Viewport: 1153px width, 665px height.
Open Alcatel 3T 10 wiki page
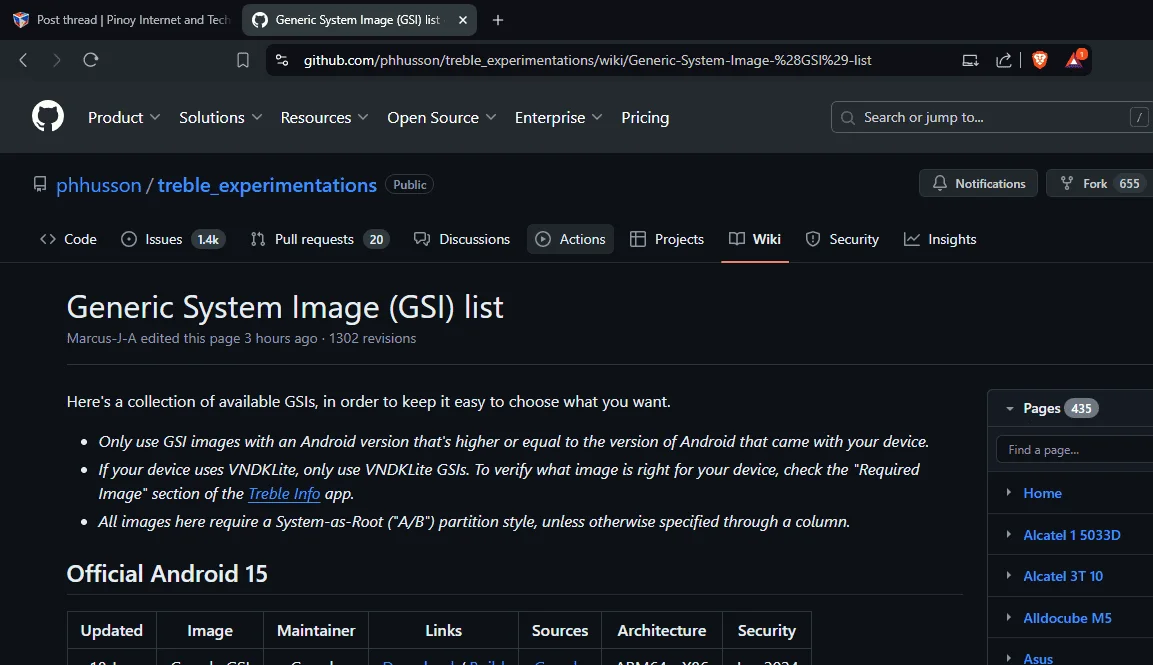(x=1063, y=576)
